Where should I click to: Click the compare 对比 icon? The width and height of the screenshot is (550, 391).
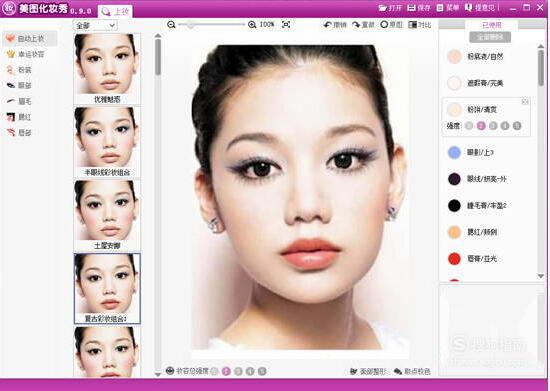[x=412, y=25]
